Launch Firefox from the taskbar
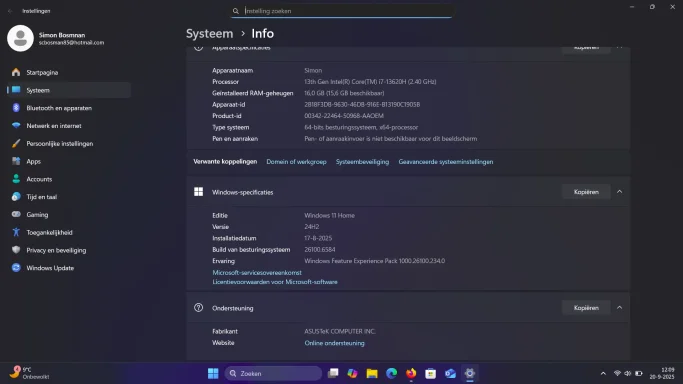 (x=411, y=374)
